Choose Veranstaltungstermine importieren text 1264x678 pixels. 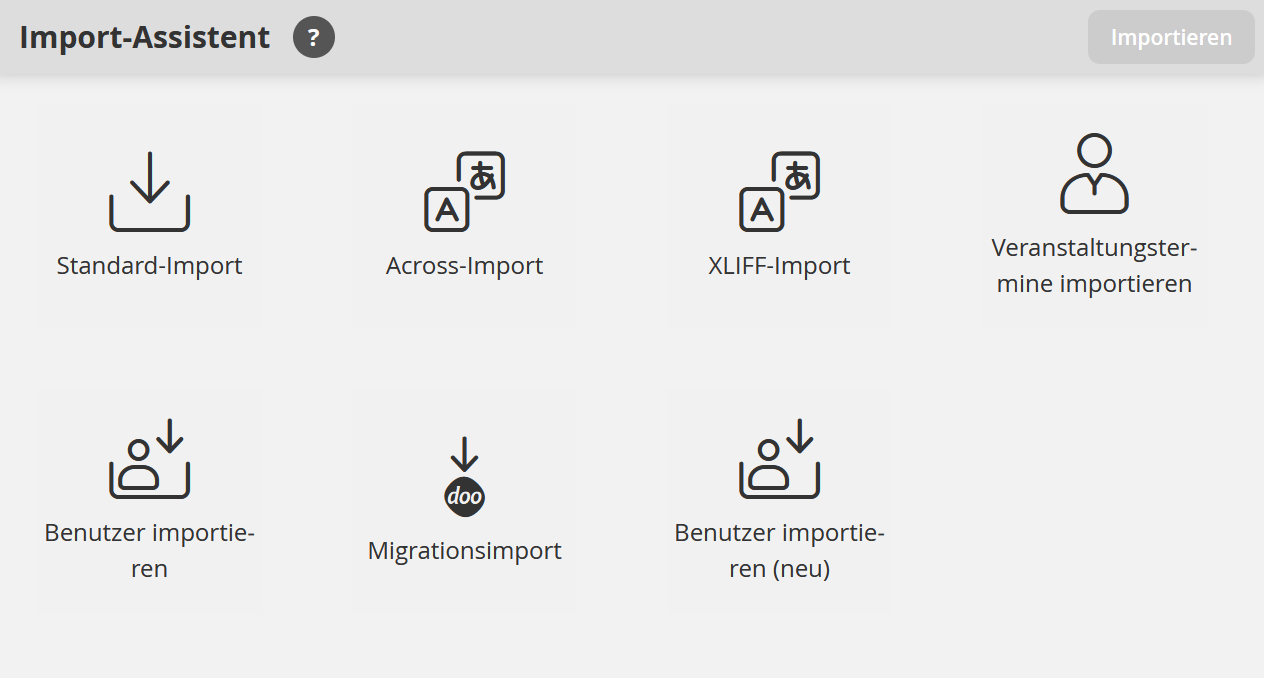click(1094, 265)
